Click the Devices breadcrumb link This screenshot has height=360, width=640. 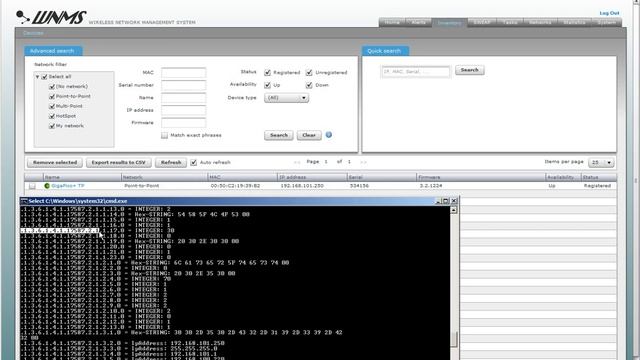33,33
